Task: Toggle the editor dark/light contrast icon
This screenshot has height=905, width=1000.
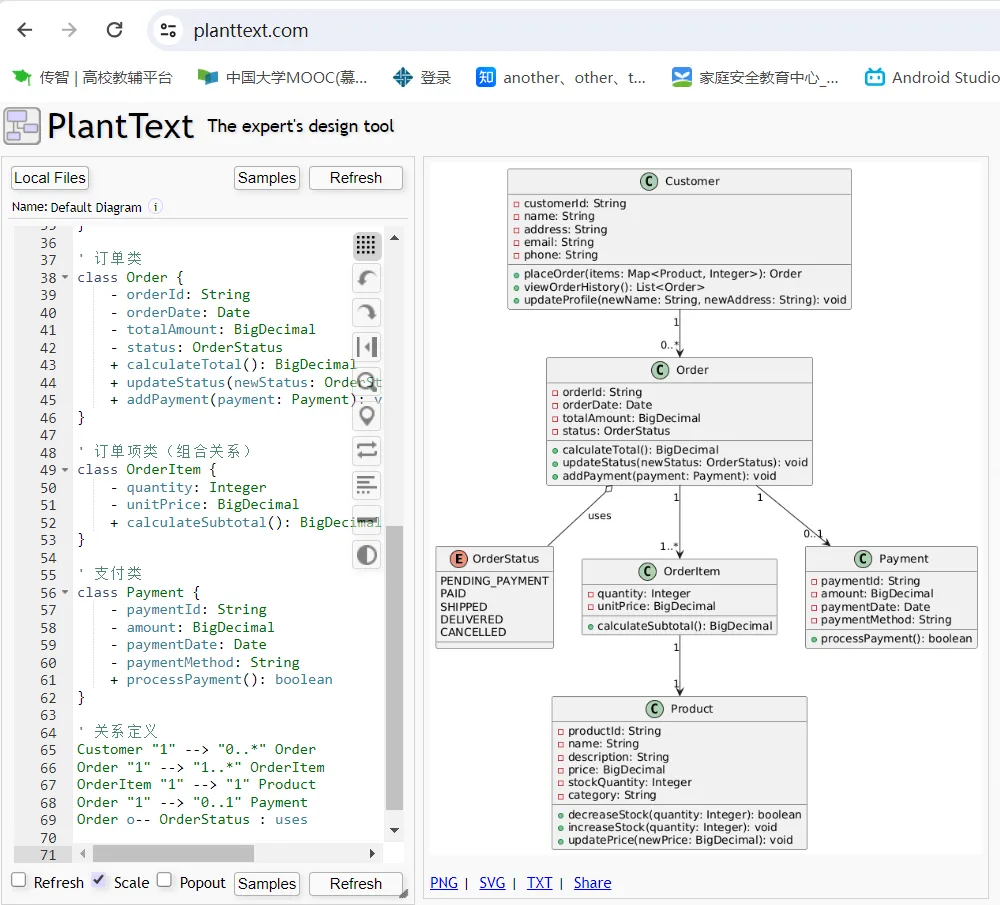Action: (366, 555)
